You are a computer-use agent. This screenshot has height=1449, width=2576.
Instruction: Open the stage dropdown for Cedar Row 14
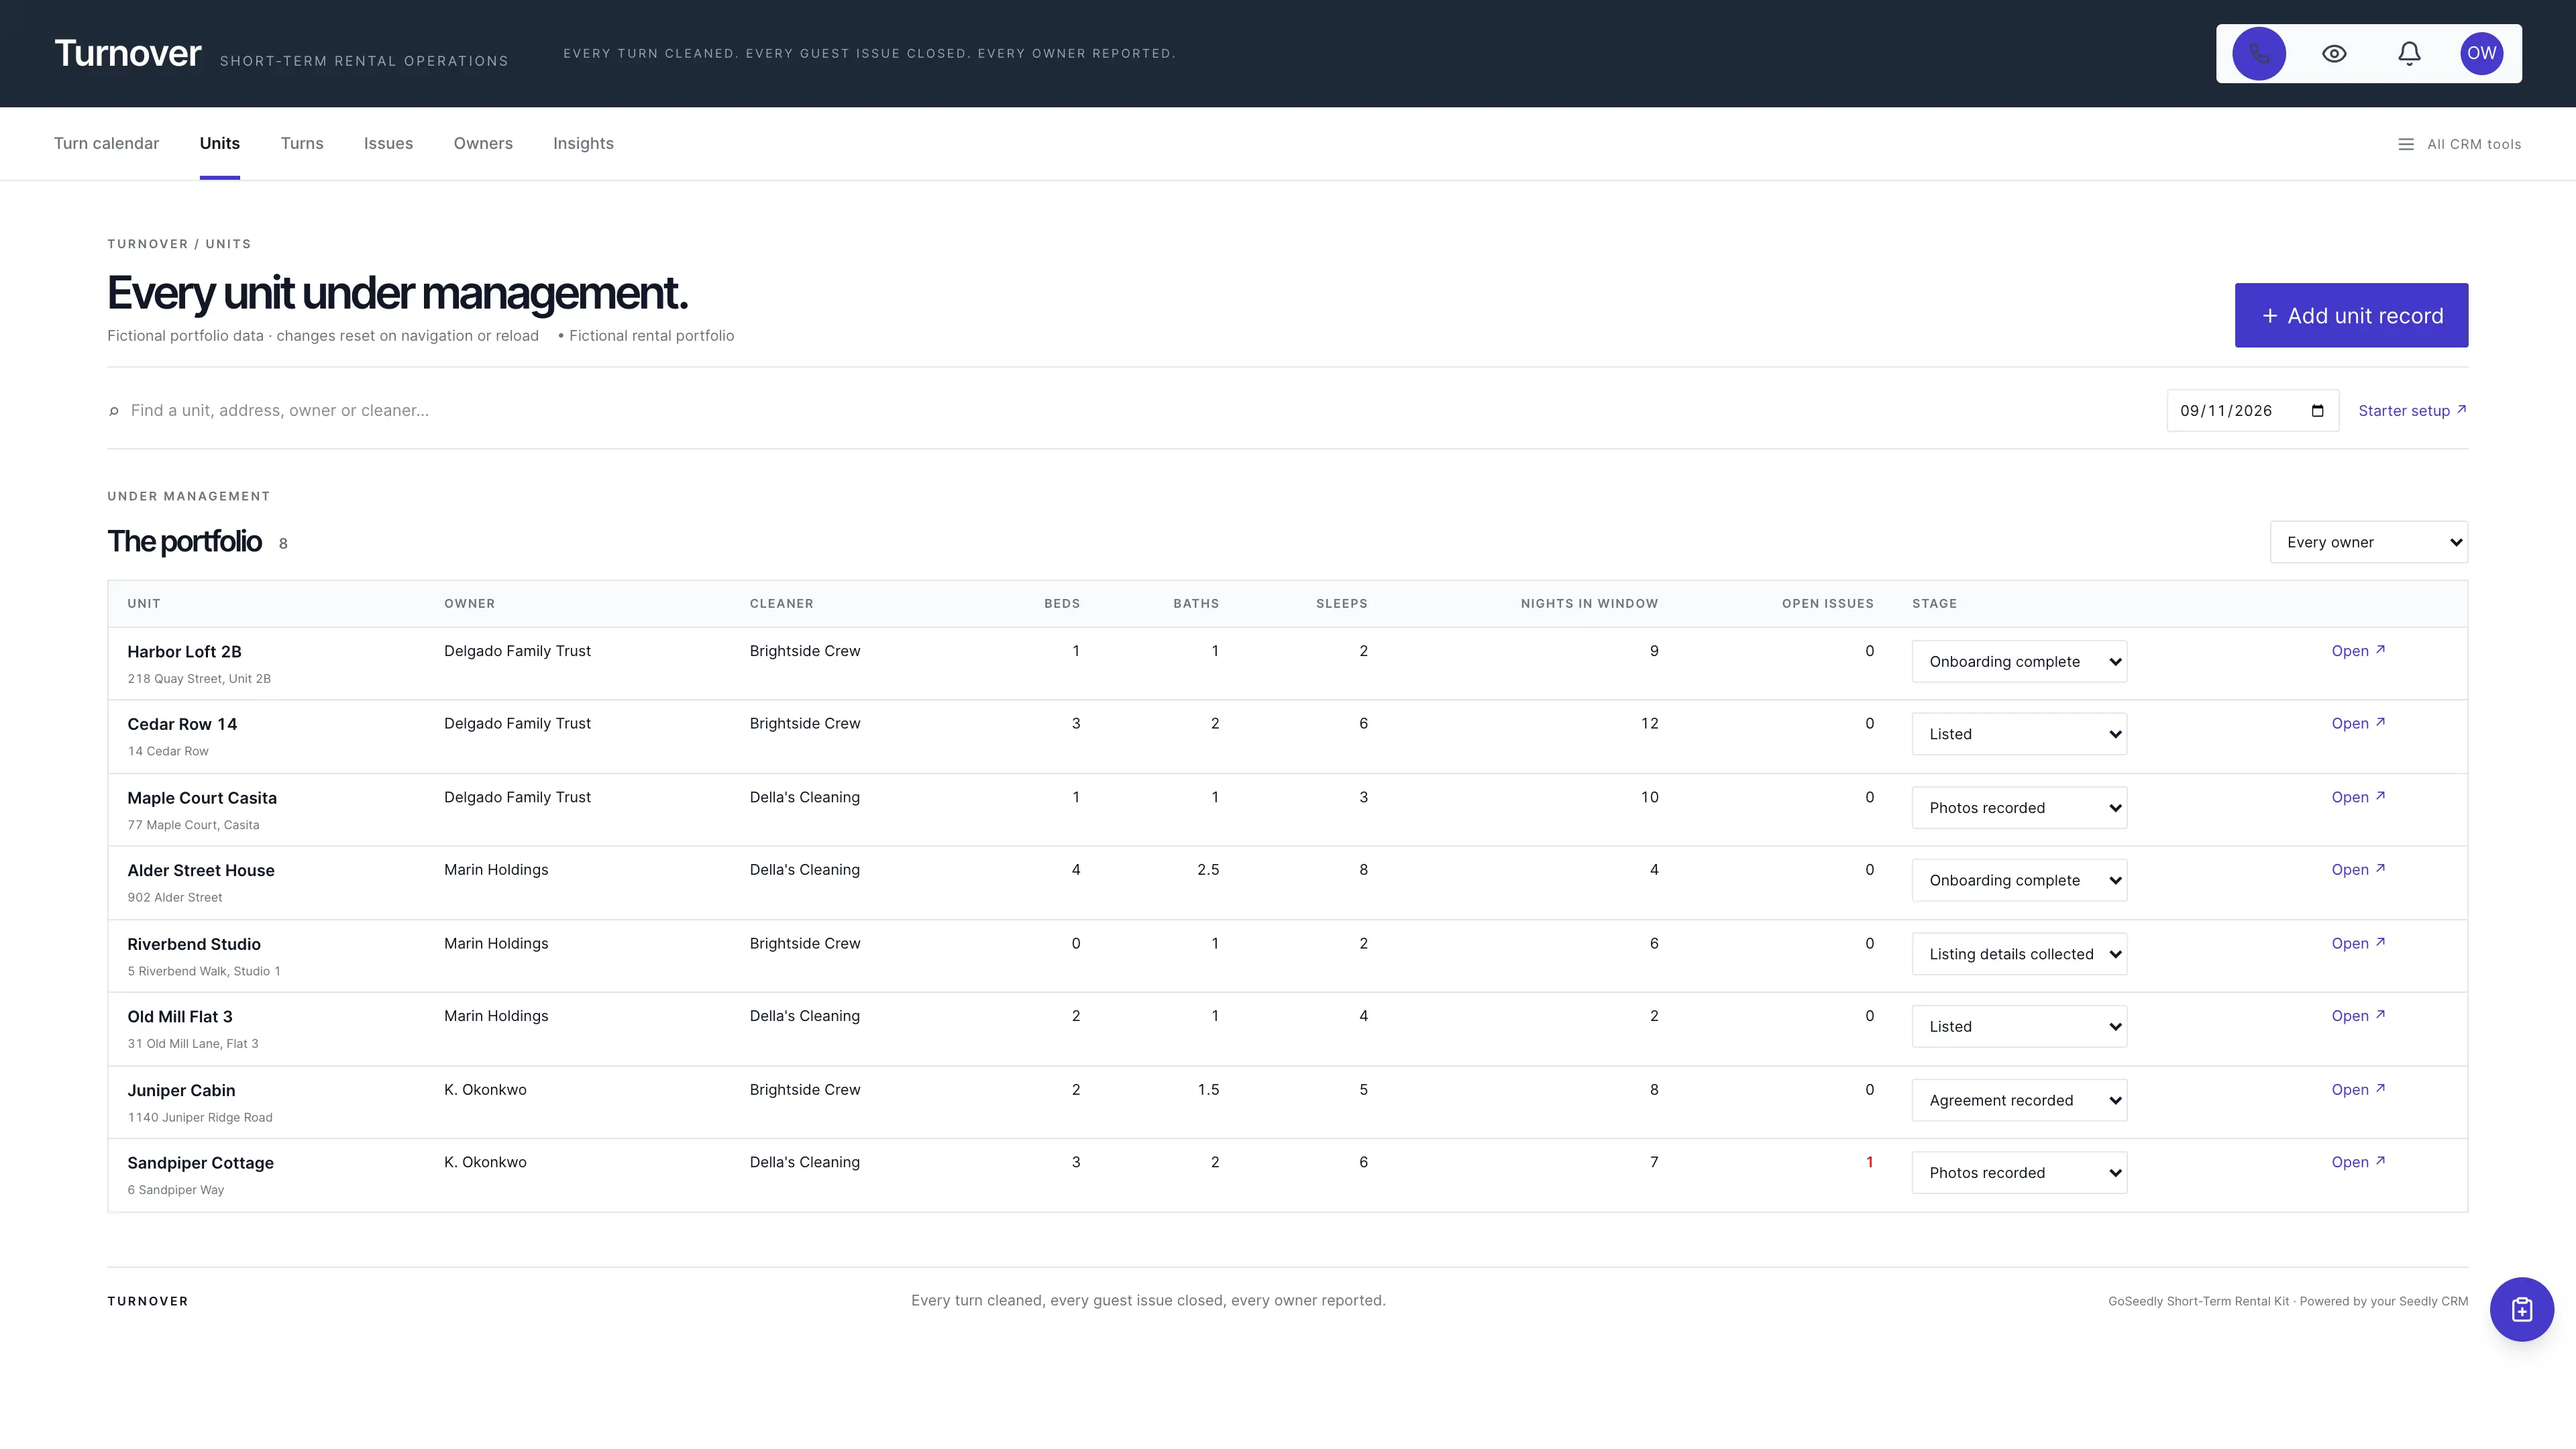(x=2019, y=734)
